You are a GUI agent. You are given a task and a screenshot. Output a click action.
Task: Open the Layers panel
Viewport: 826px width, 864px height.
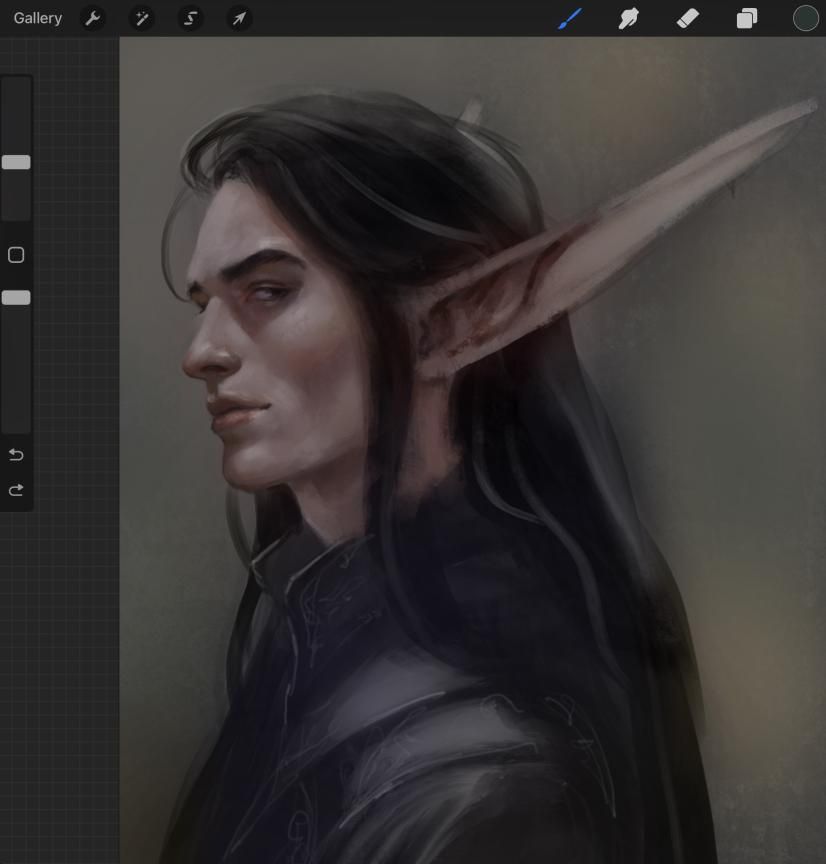[x=747, y=18]
